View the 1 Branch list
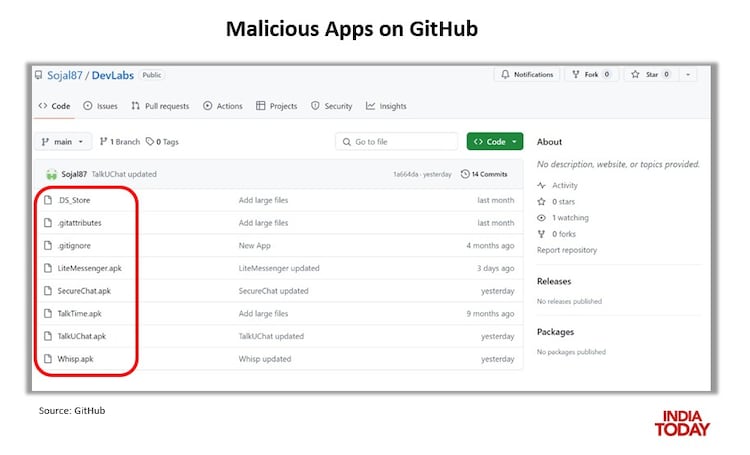 pos(120,142)
